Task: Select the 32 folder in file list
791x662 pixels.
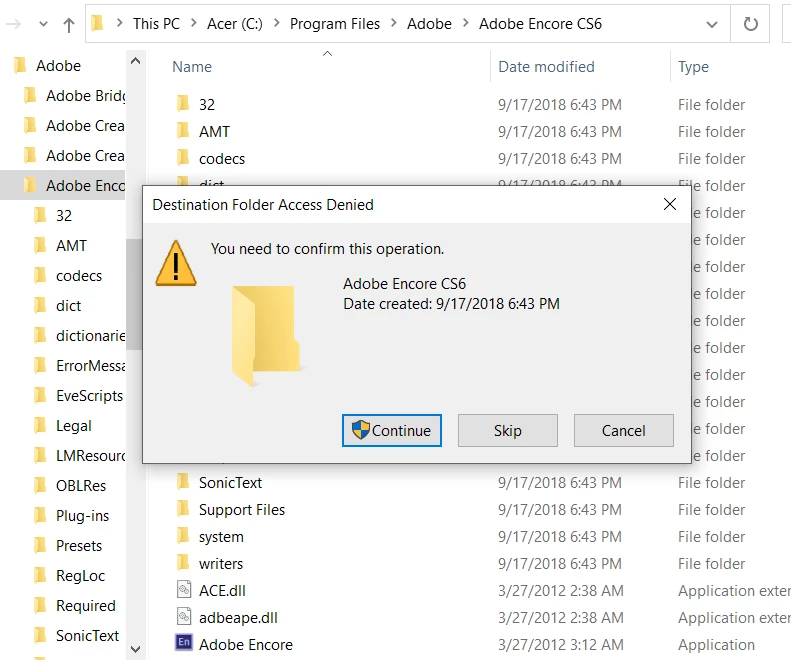Action: coord(207,104)
